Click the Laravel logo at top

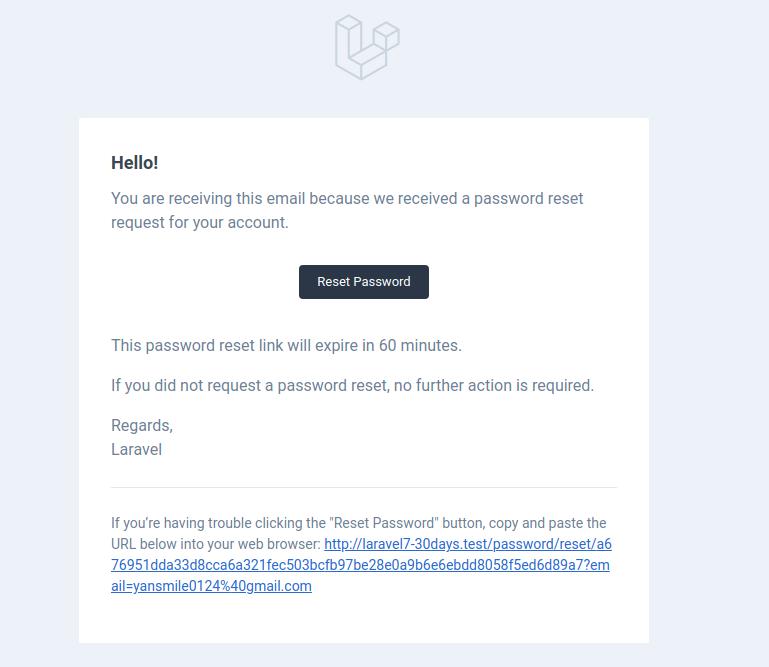[367, 47]
